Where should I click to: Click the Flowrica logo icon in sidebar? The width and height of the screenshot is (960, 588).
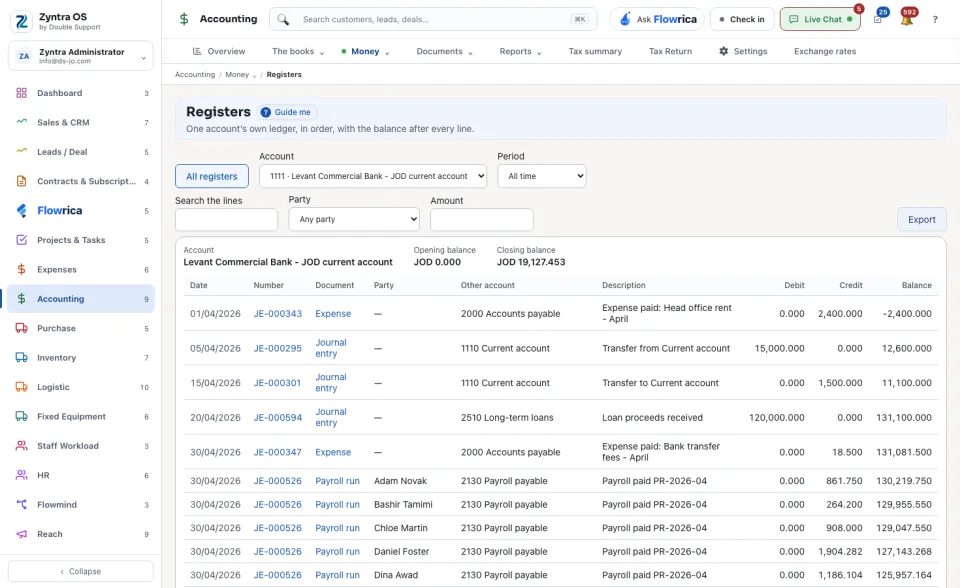[21, 211]
